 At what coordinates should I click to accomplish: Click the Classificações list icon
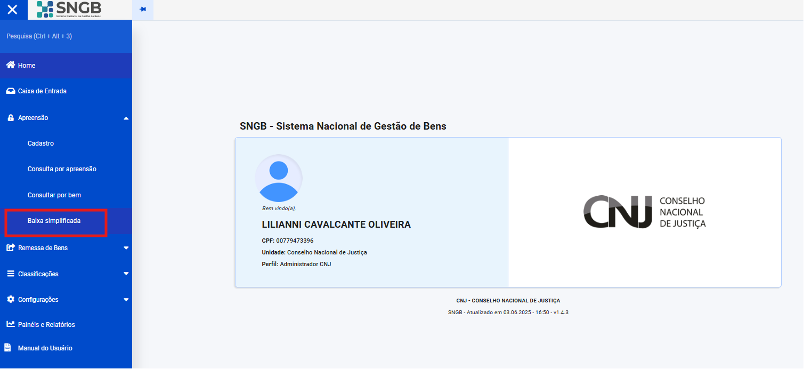click(x=10, y=274)
